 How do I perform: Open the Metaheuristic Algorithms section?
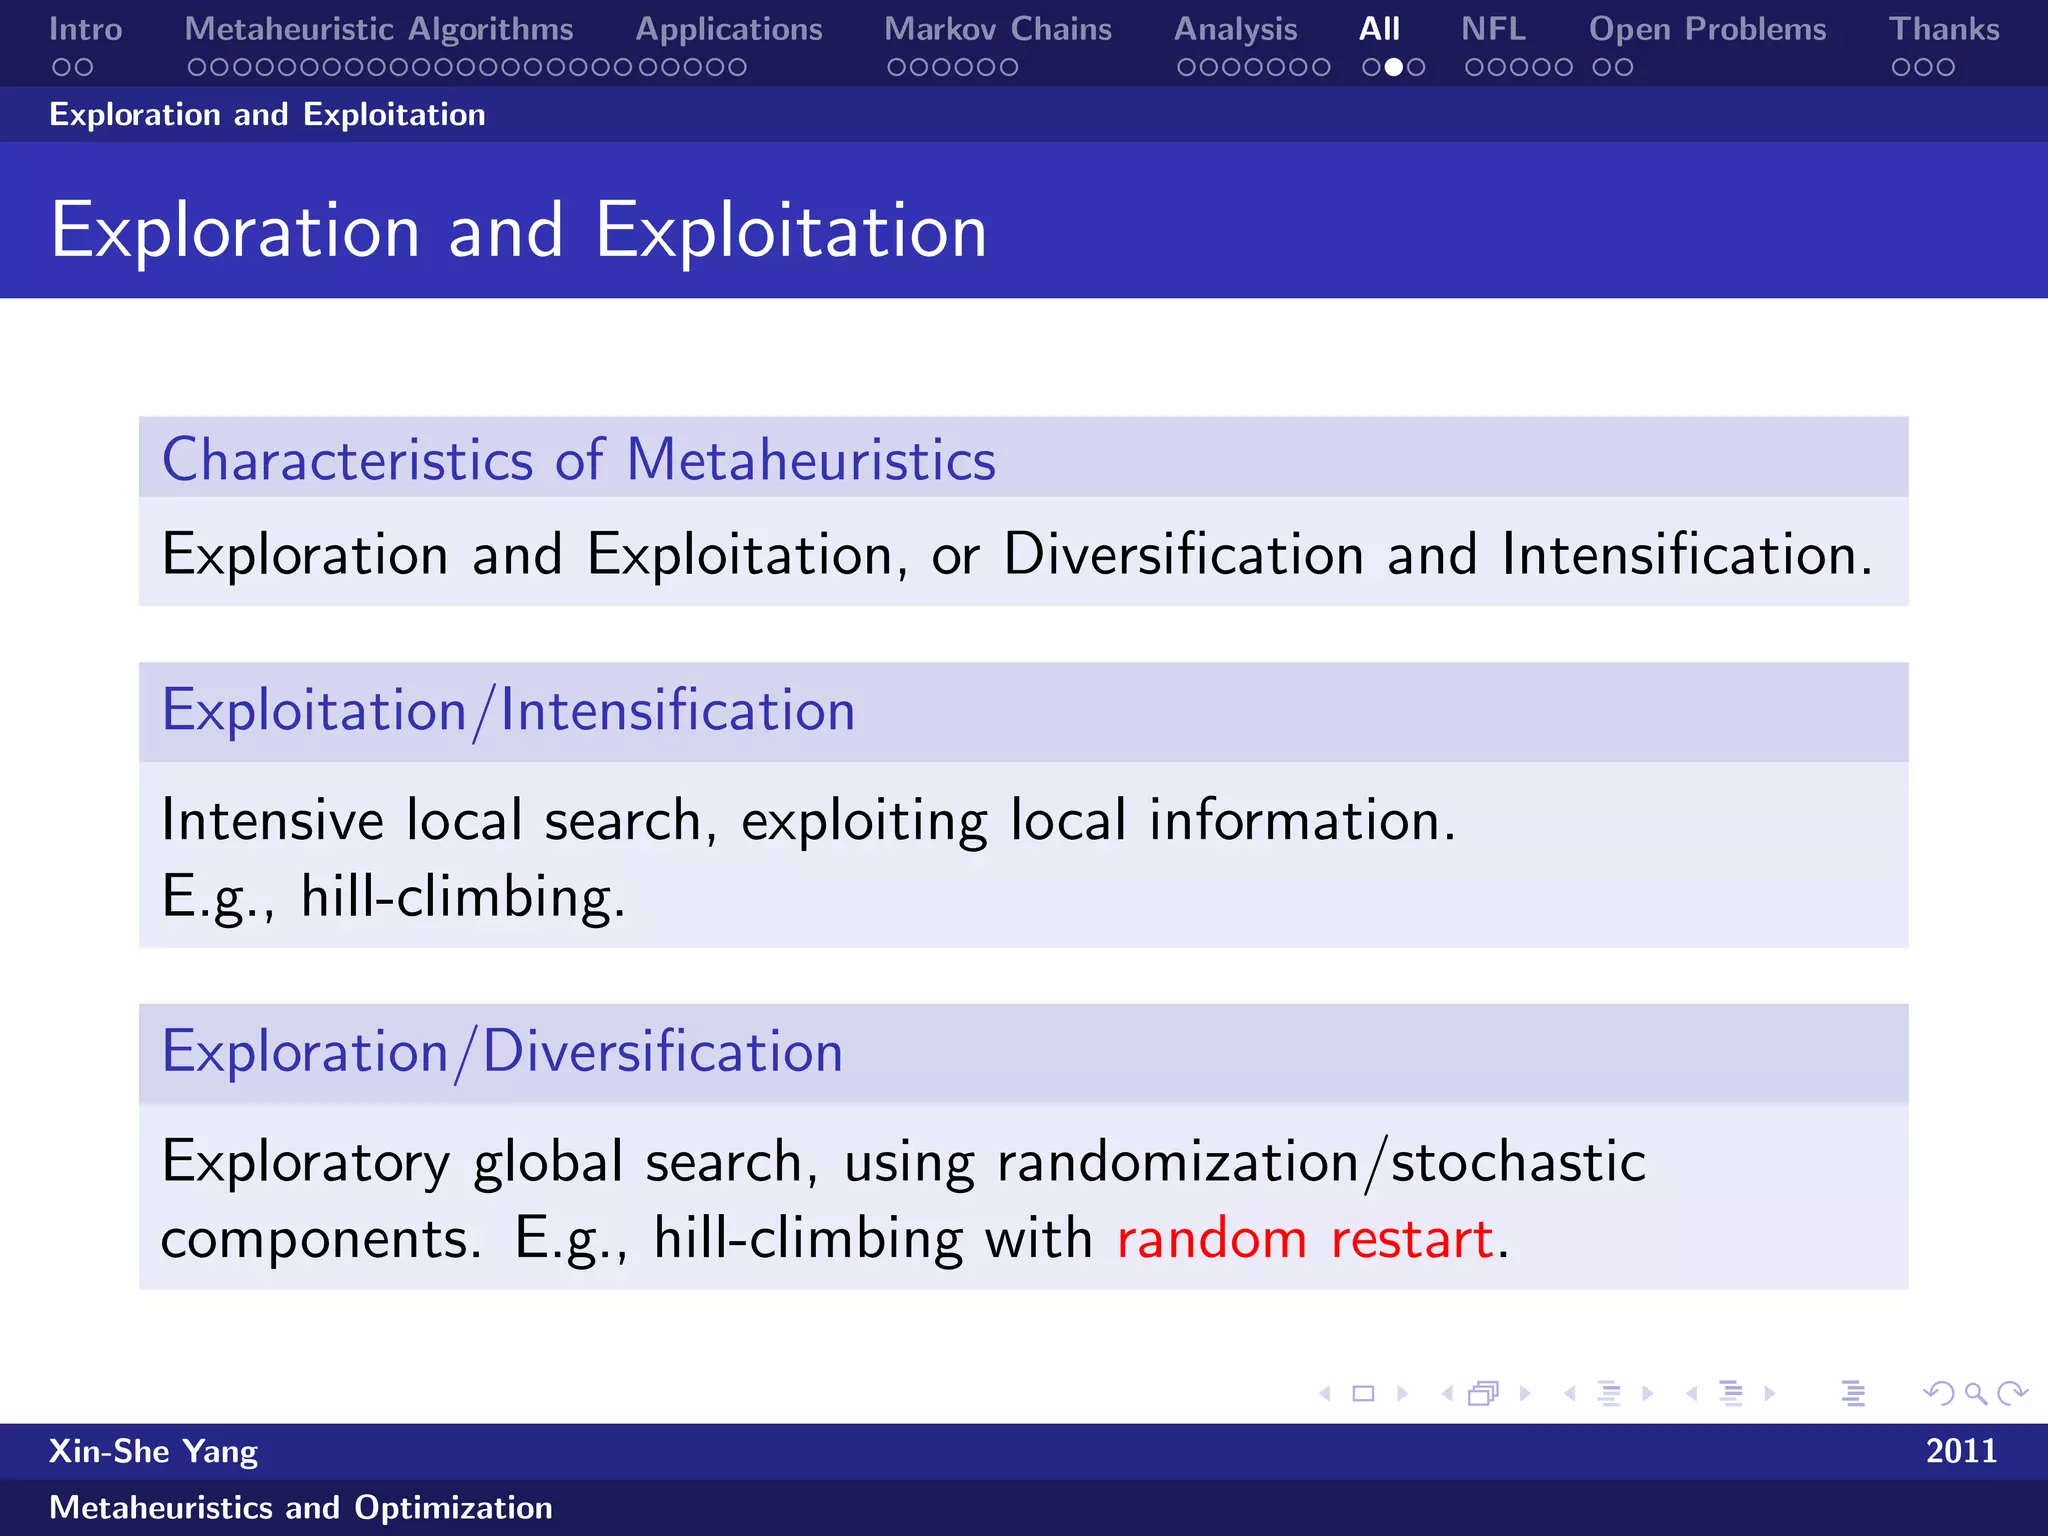point(379,29)
